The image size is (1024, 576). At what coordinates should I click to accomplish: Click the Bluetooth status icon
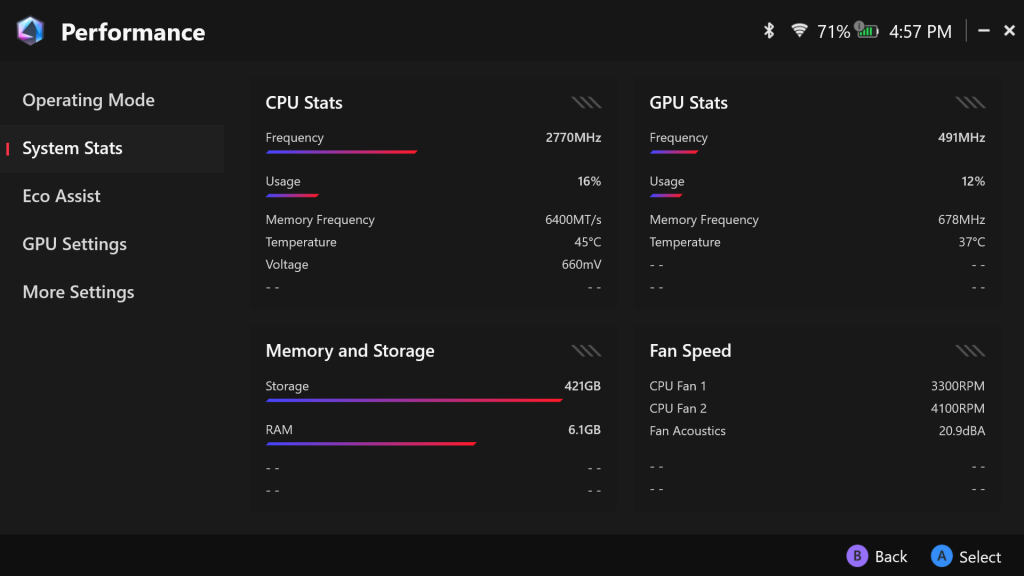point(769,31)
